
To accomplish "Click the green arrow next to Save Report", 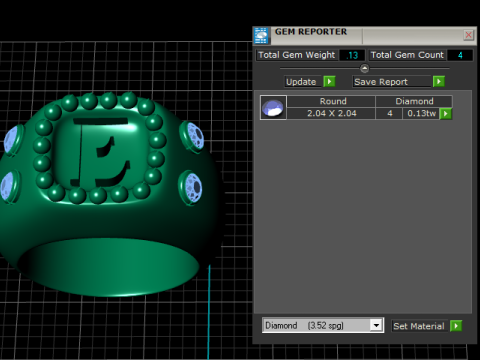I will (x=439, y=82).
